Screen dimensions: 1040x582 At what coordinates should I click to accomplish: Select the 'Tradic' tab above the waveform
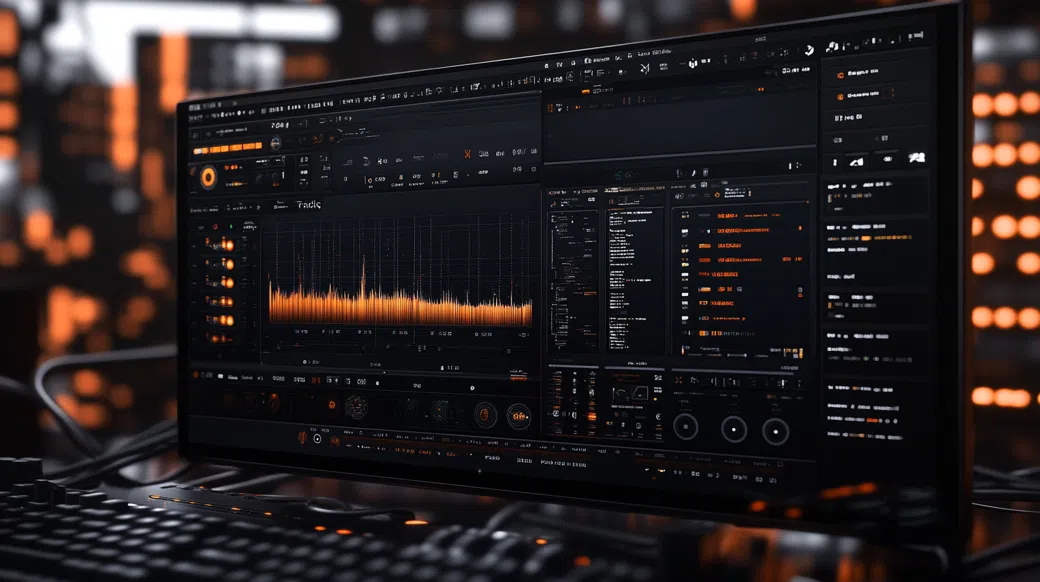click(x=309, y=204)
